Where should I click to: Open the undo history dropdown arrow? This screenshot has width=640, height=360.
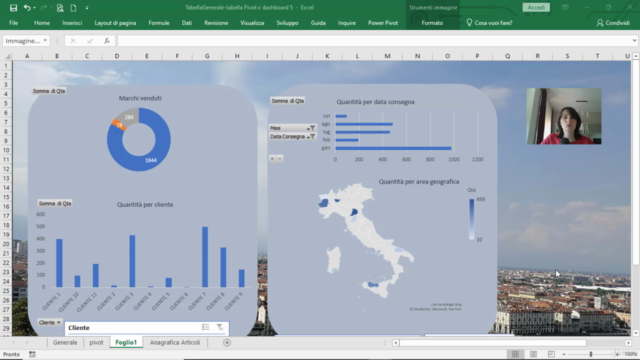point(34,8)
